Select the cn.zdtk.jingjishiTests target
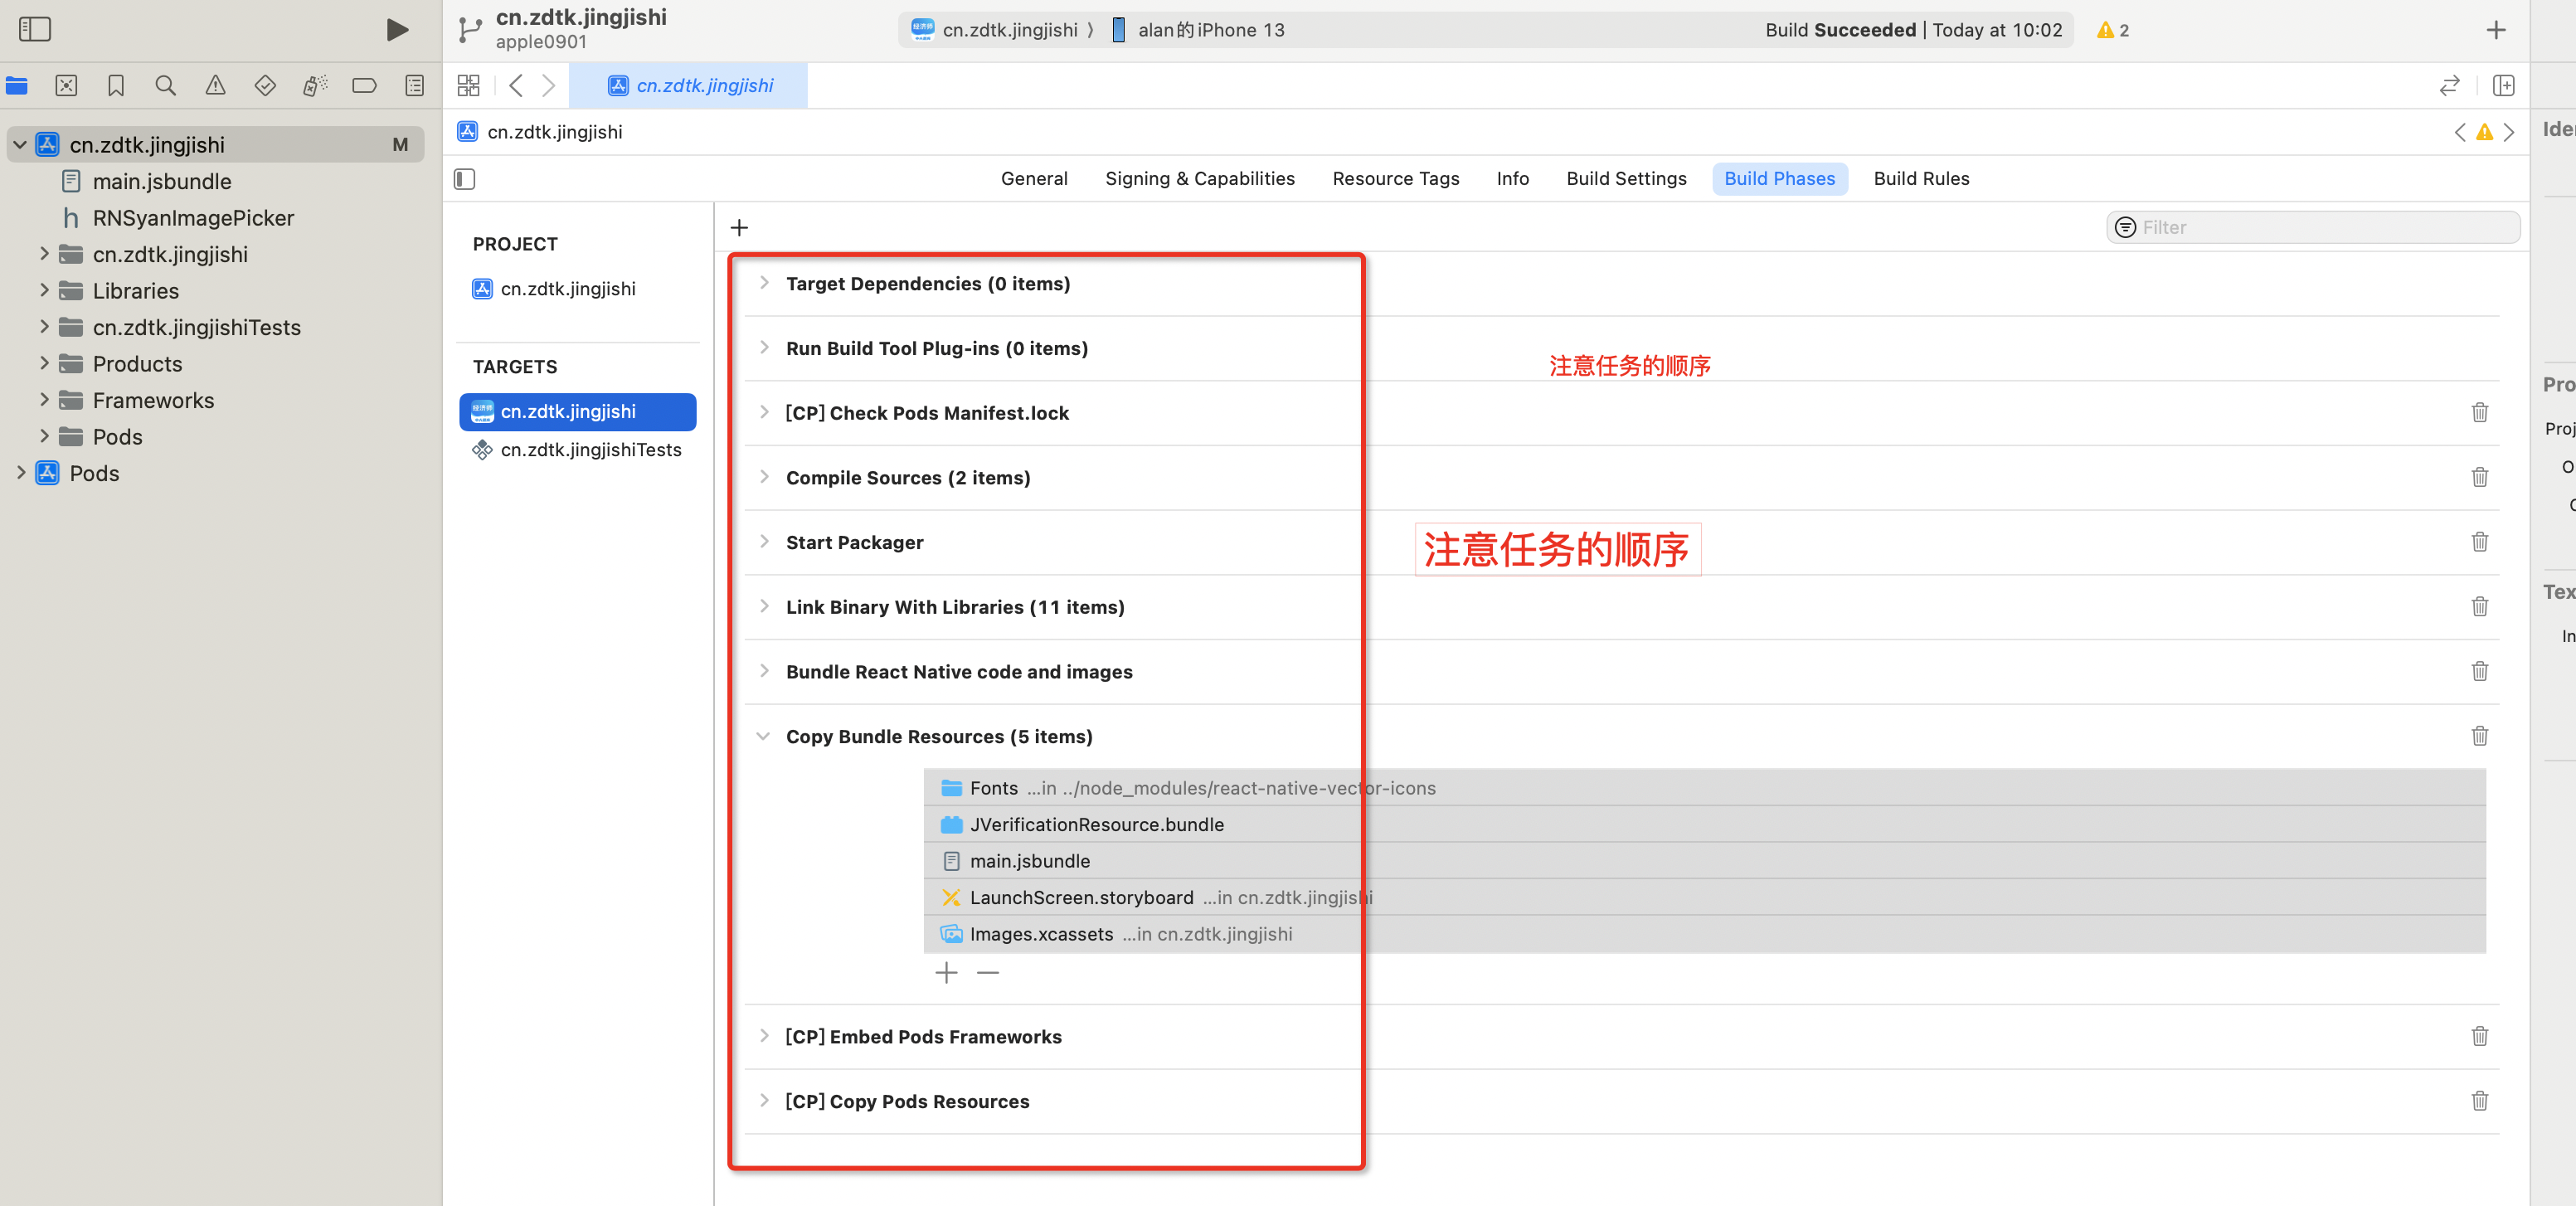Viewport: 2576px width, 1206px height. coord(590,450)
